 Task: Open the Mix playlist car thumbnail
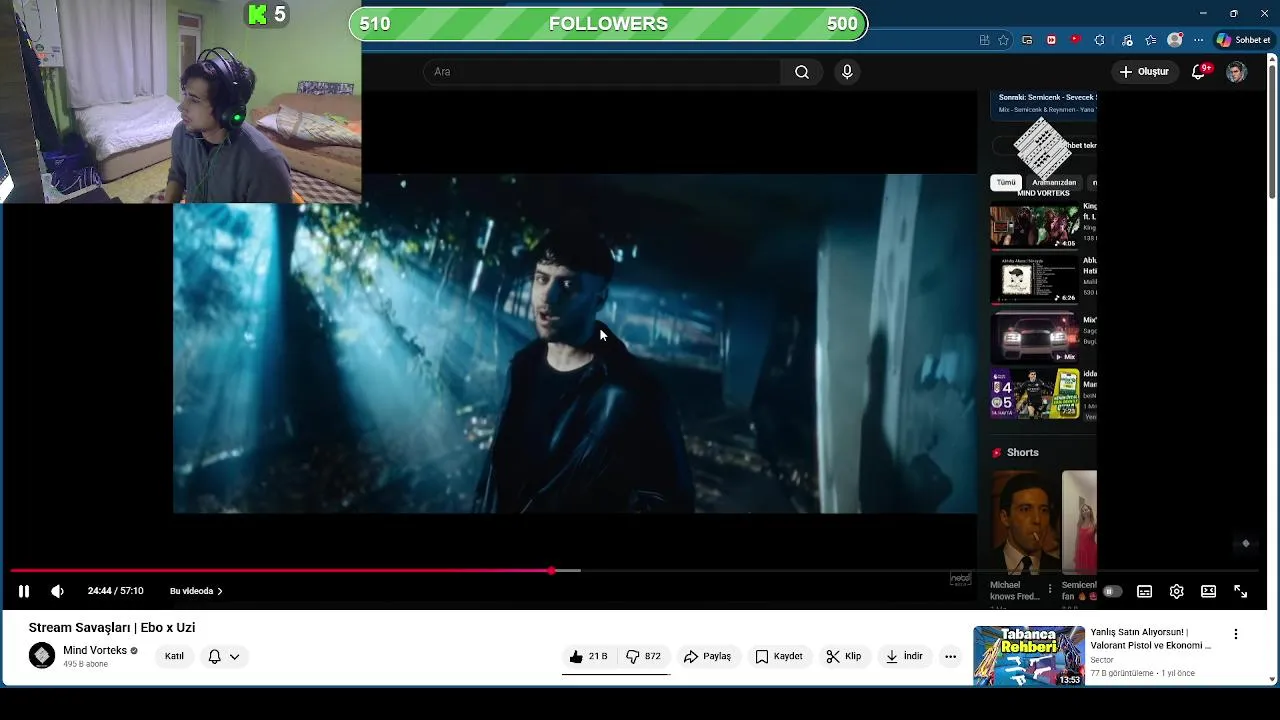(1035, 336)
